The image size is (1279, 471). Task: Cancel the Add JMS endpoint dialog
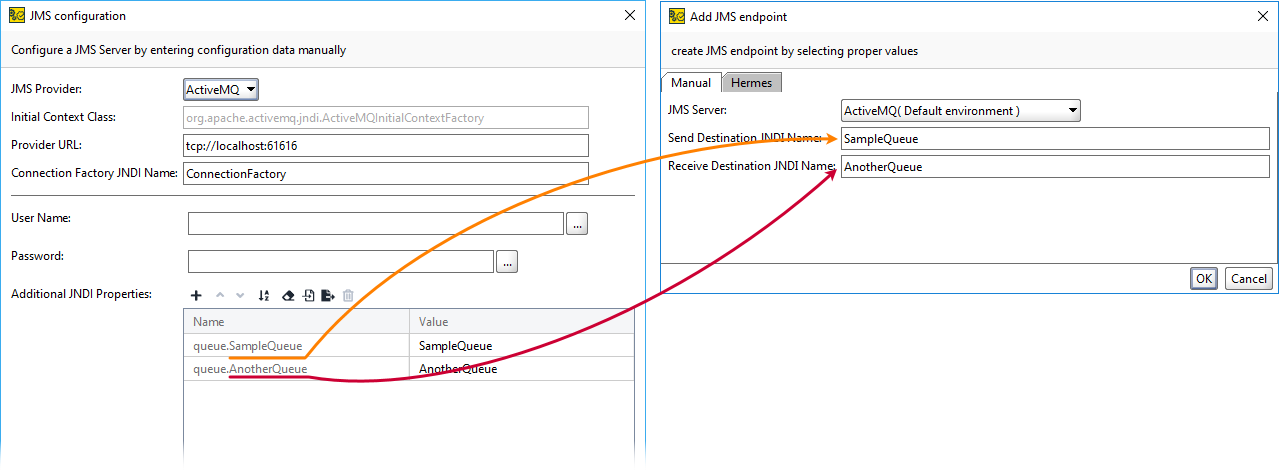pos(1249,279)
